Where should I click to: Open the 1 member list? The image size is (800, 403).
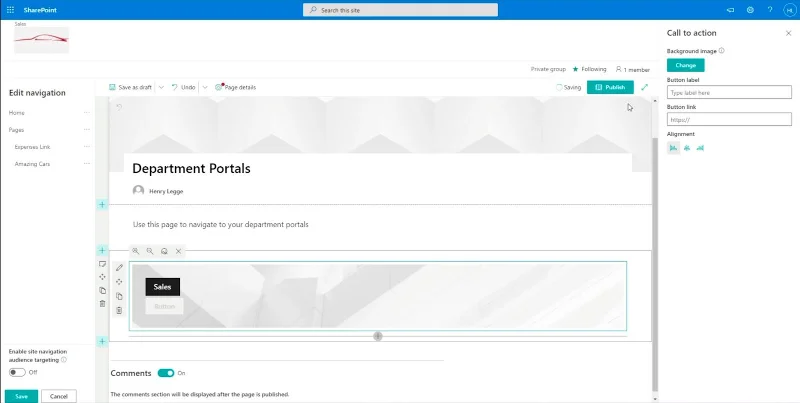pyautogui.click(x=633, y=69)
